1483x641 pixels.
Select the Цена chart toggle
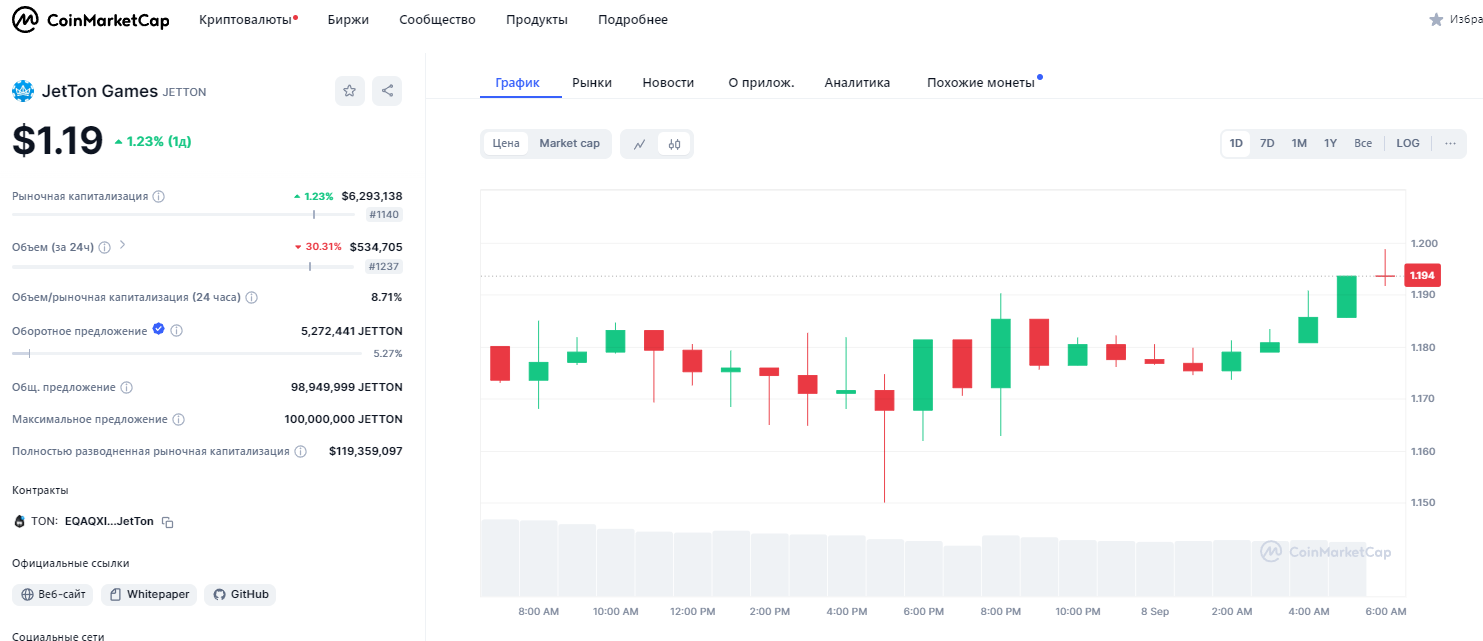(x=506, y=144)
